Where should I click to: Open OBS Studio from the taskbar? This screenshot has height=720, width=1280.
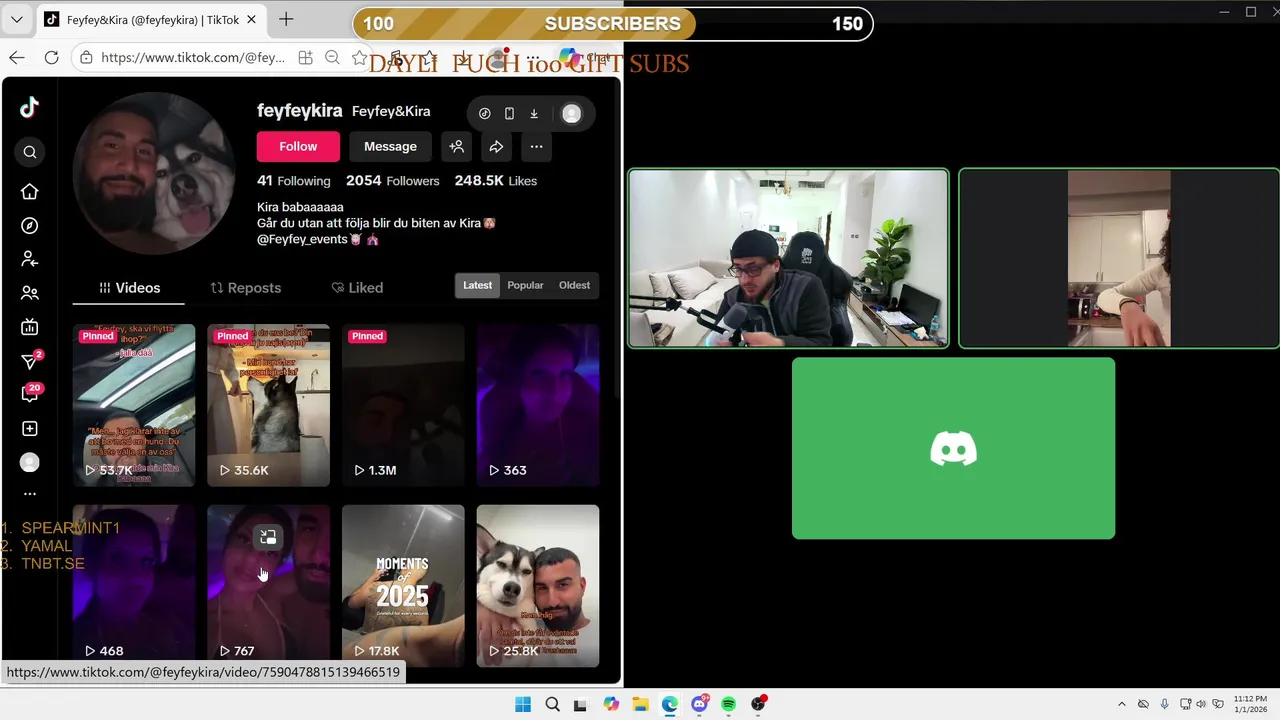758,704
